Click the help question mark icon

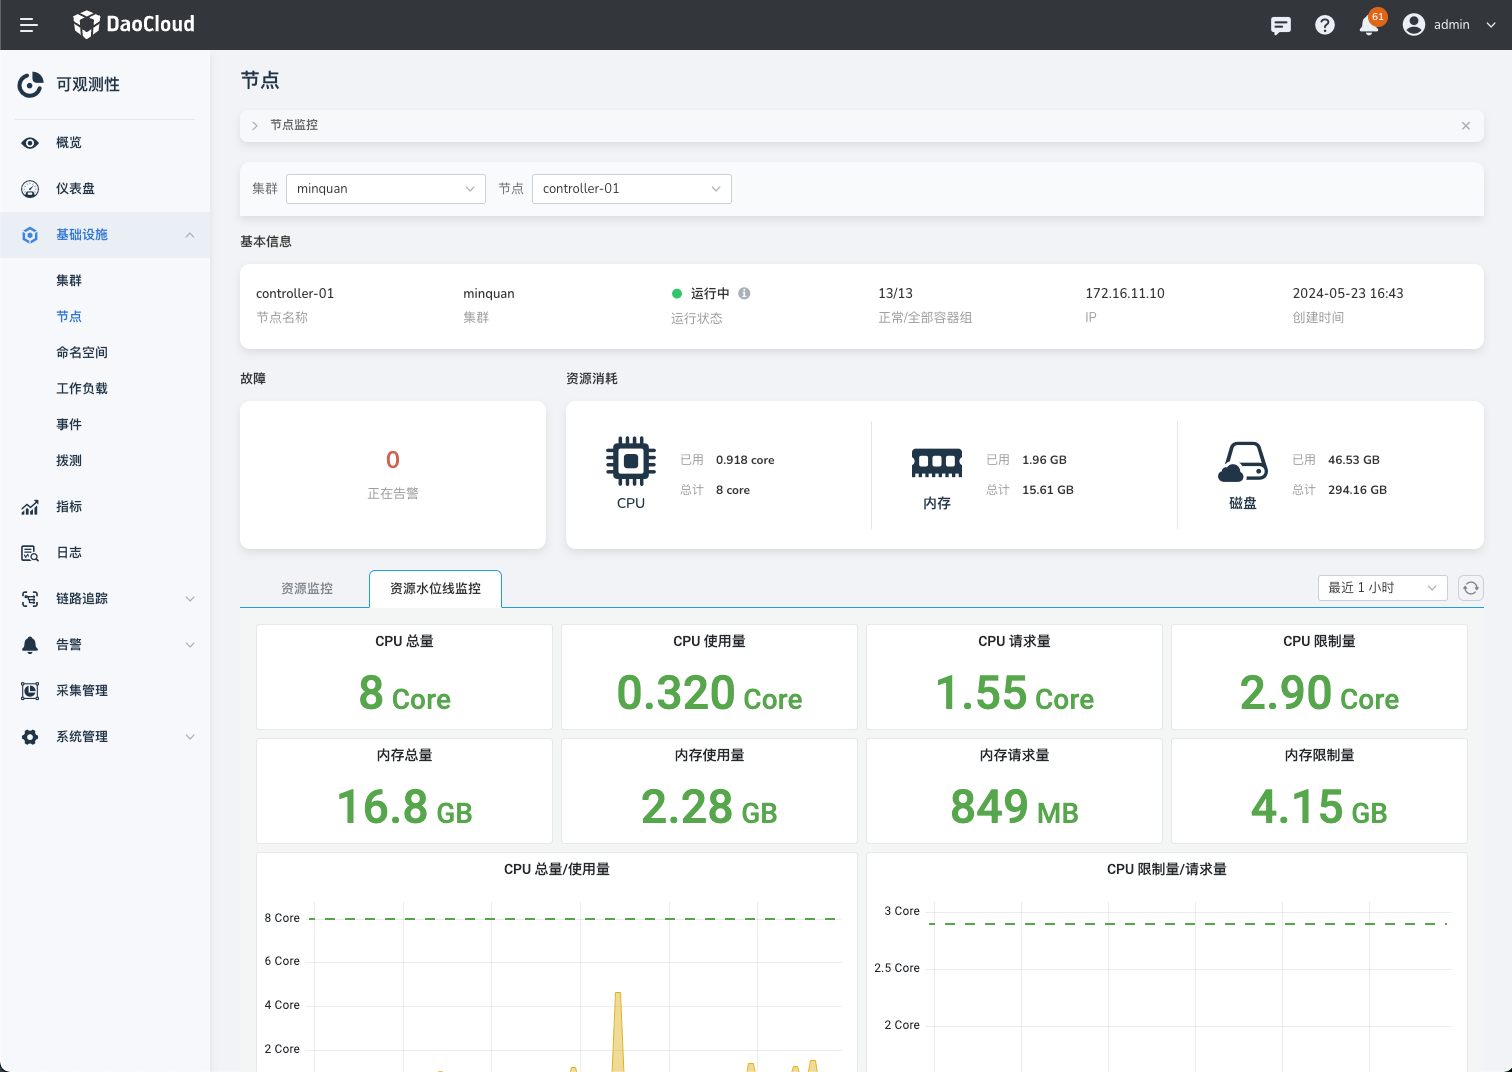click(1325, 25)
